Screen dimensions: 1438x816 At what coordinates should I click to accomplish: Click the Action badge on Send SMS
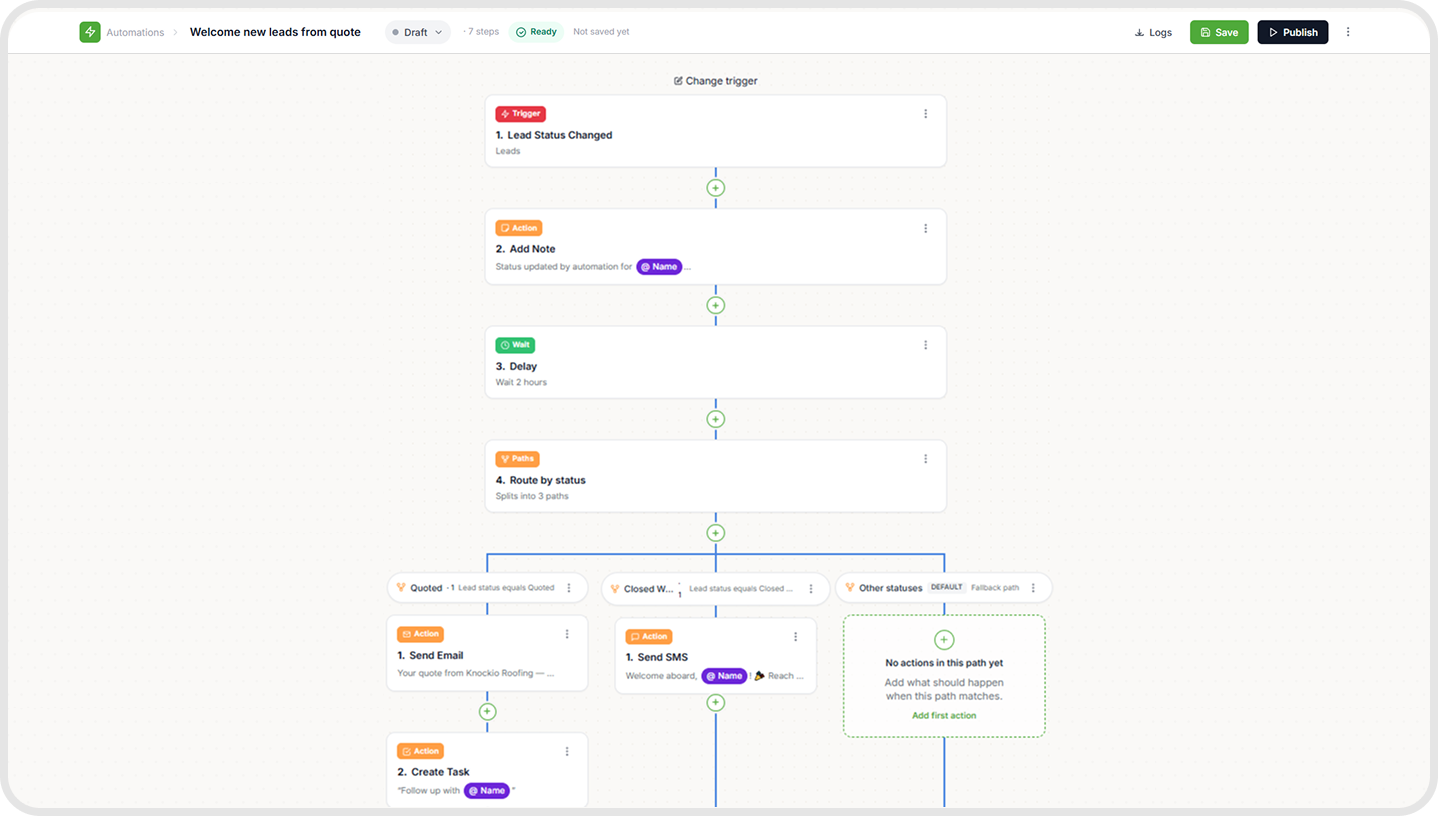(649, 637)
